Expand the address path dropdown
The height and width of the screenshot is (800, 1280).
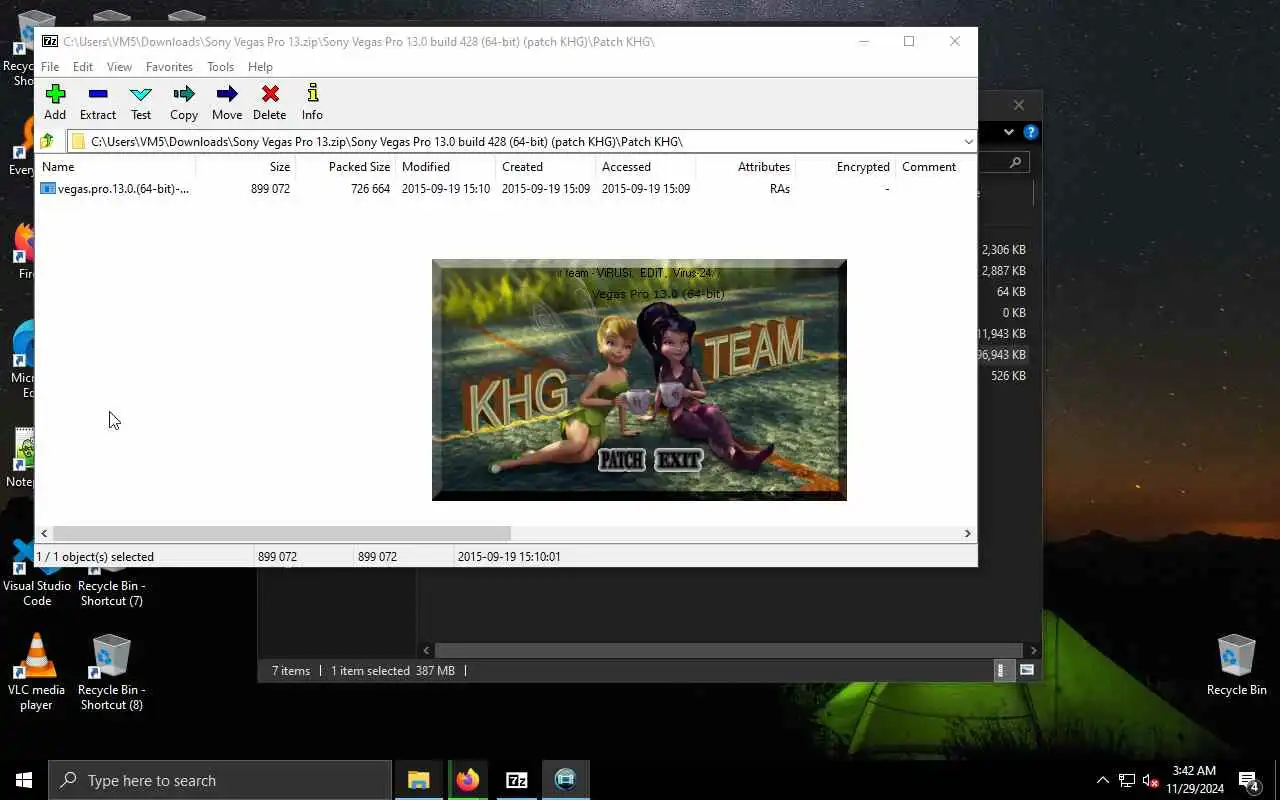[968, 142]
